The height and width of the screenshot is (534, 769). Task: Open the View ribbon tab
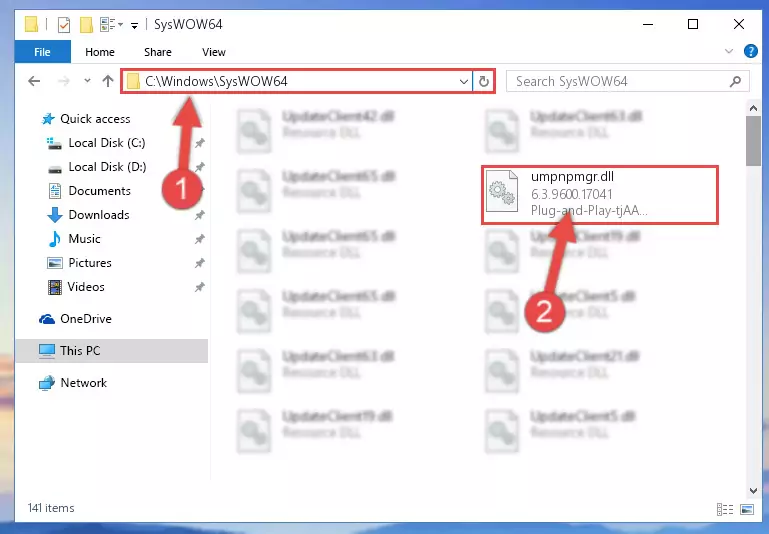pyautogui.click(x=213, y=51)
